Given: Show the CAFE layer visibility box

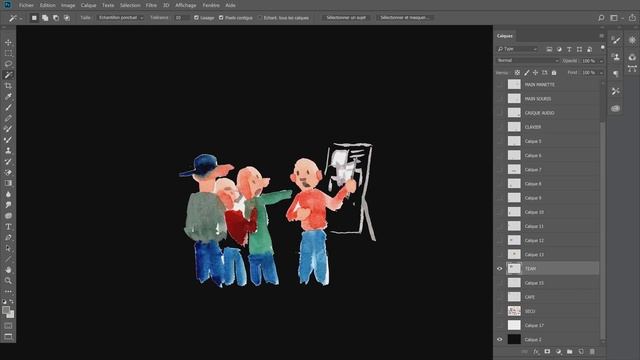Looking at the screenshot, I should click(x=500, y=297).
